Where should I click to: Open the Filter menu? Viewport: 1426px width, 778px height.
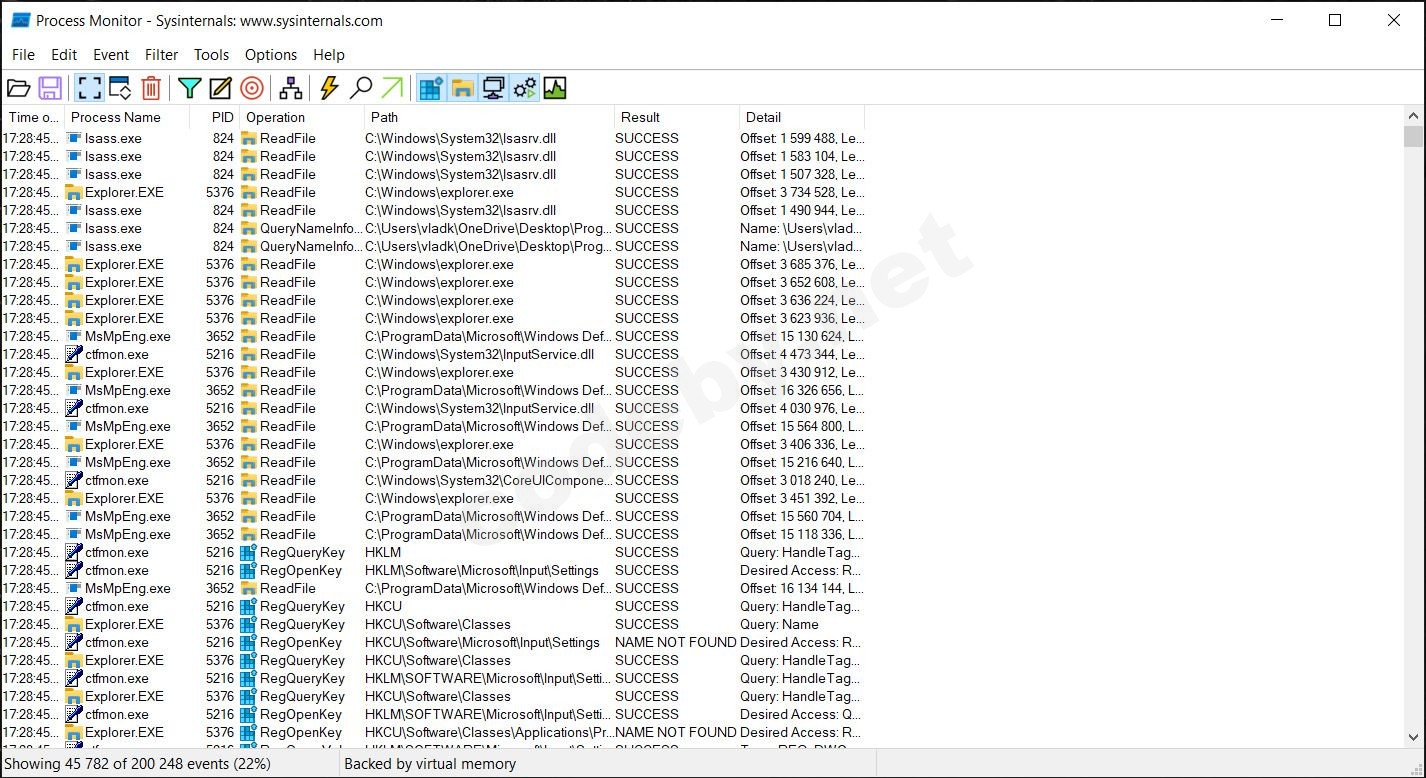[x=161, y=55]
